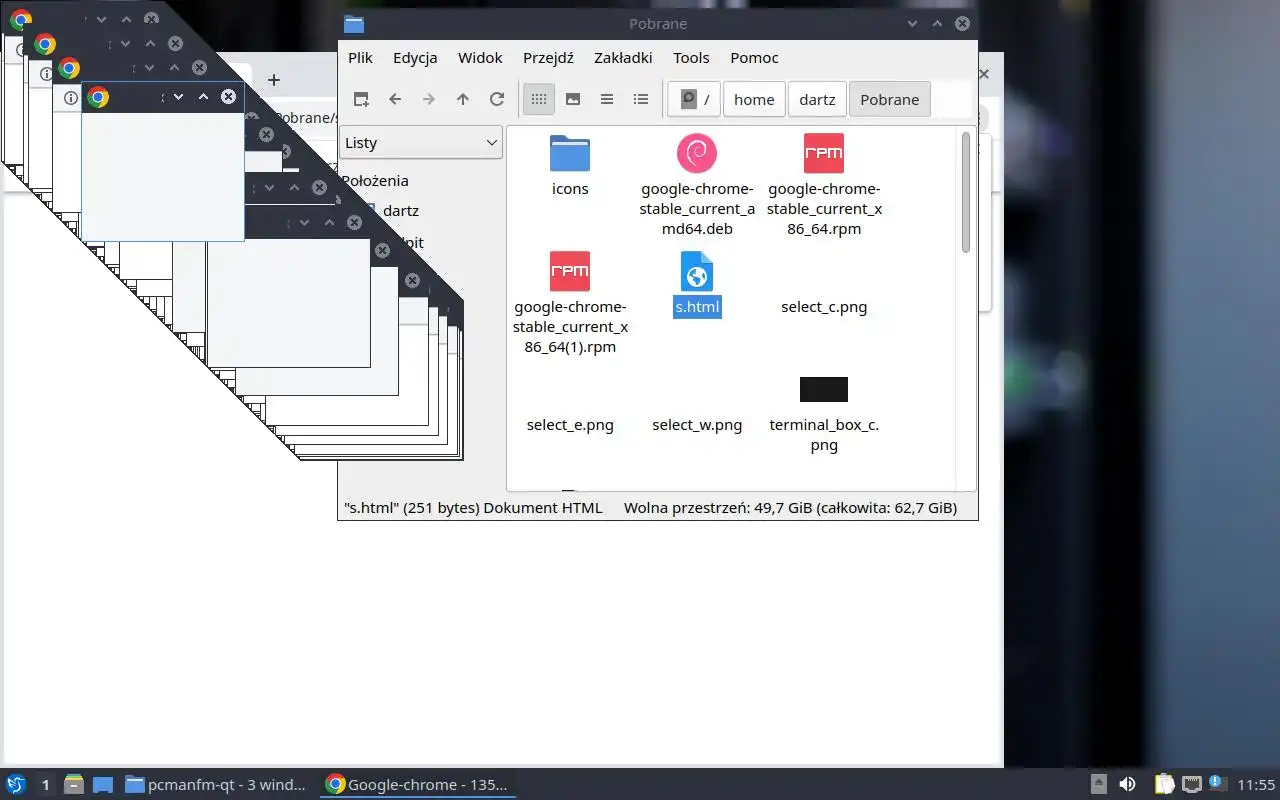This screenshot has width=1280, height=800.
Task: Open the file manager quicklaunch icon
Action: click(74, 785)
